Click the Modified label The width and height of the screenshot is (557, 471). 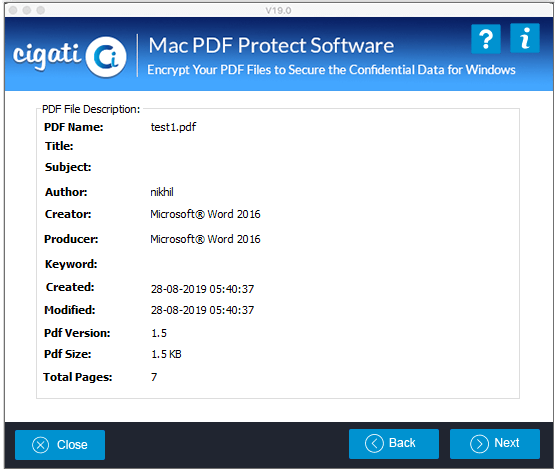click(x=70, y=310)
